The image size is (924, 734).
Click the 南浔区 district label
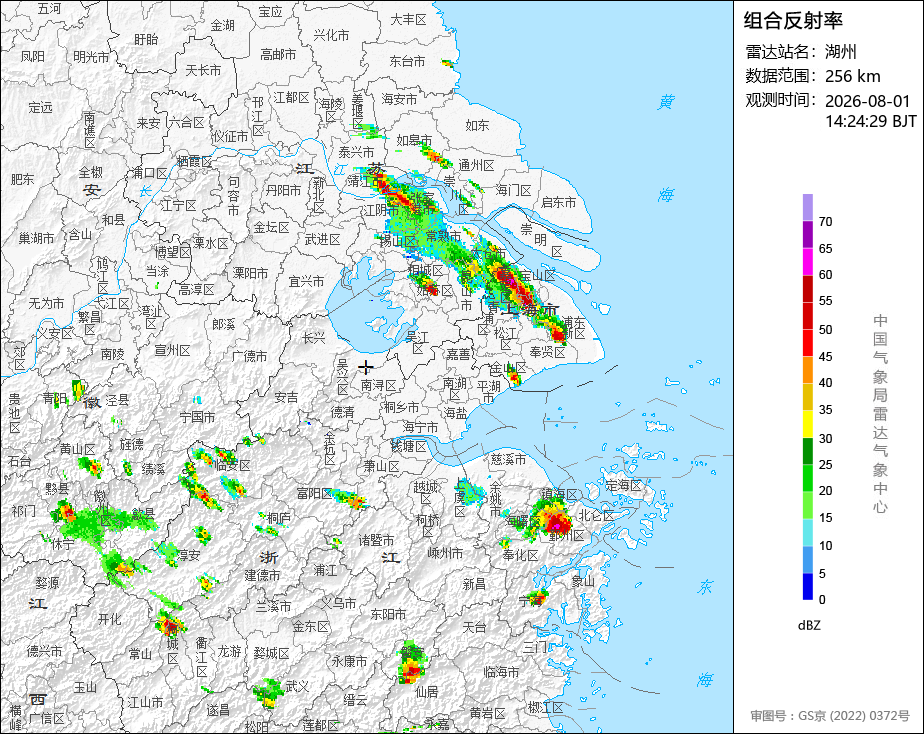coord(378,385)
